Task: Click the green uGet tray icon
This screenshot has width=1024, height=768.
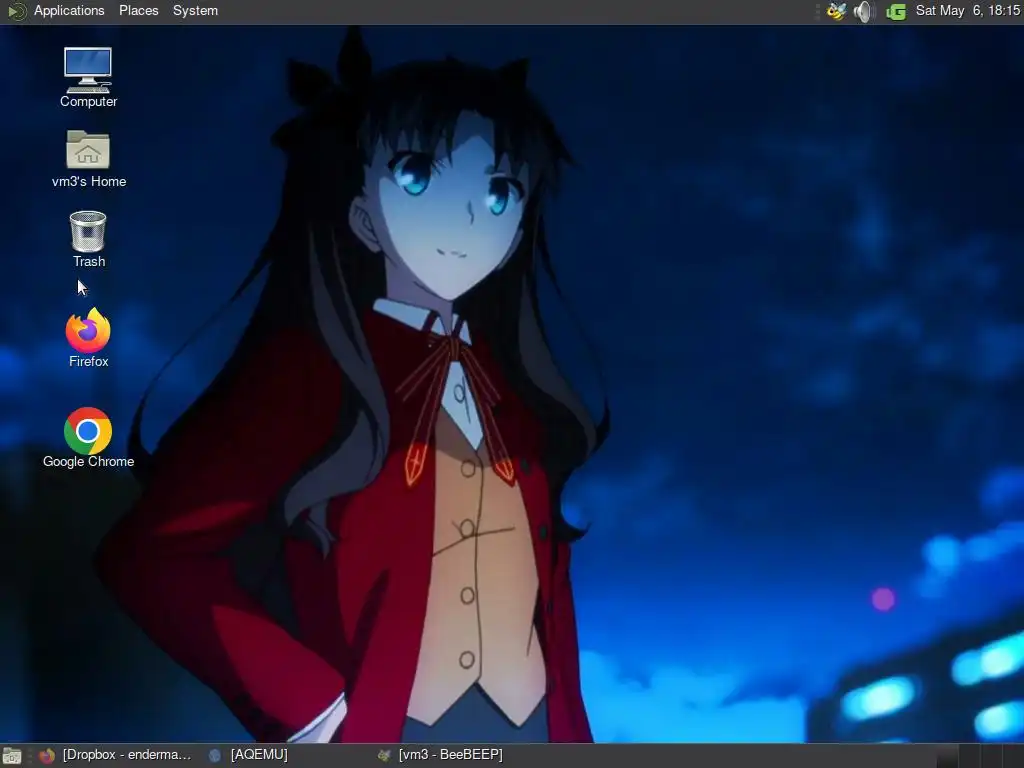Action: pyautogui.click(x=896, y=11)
